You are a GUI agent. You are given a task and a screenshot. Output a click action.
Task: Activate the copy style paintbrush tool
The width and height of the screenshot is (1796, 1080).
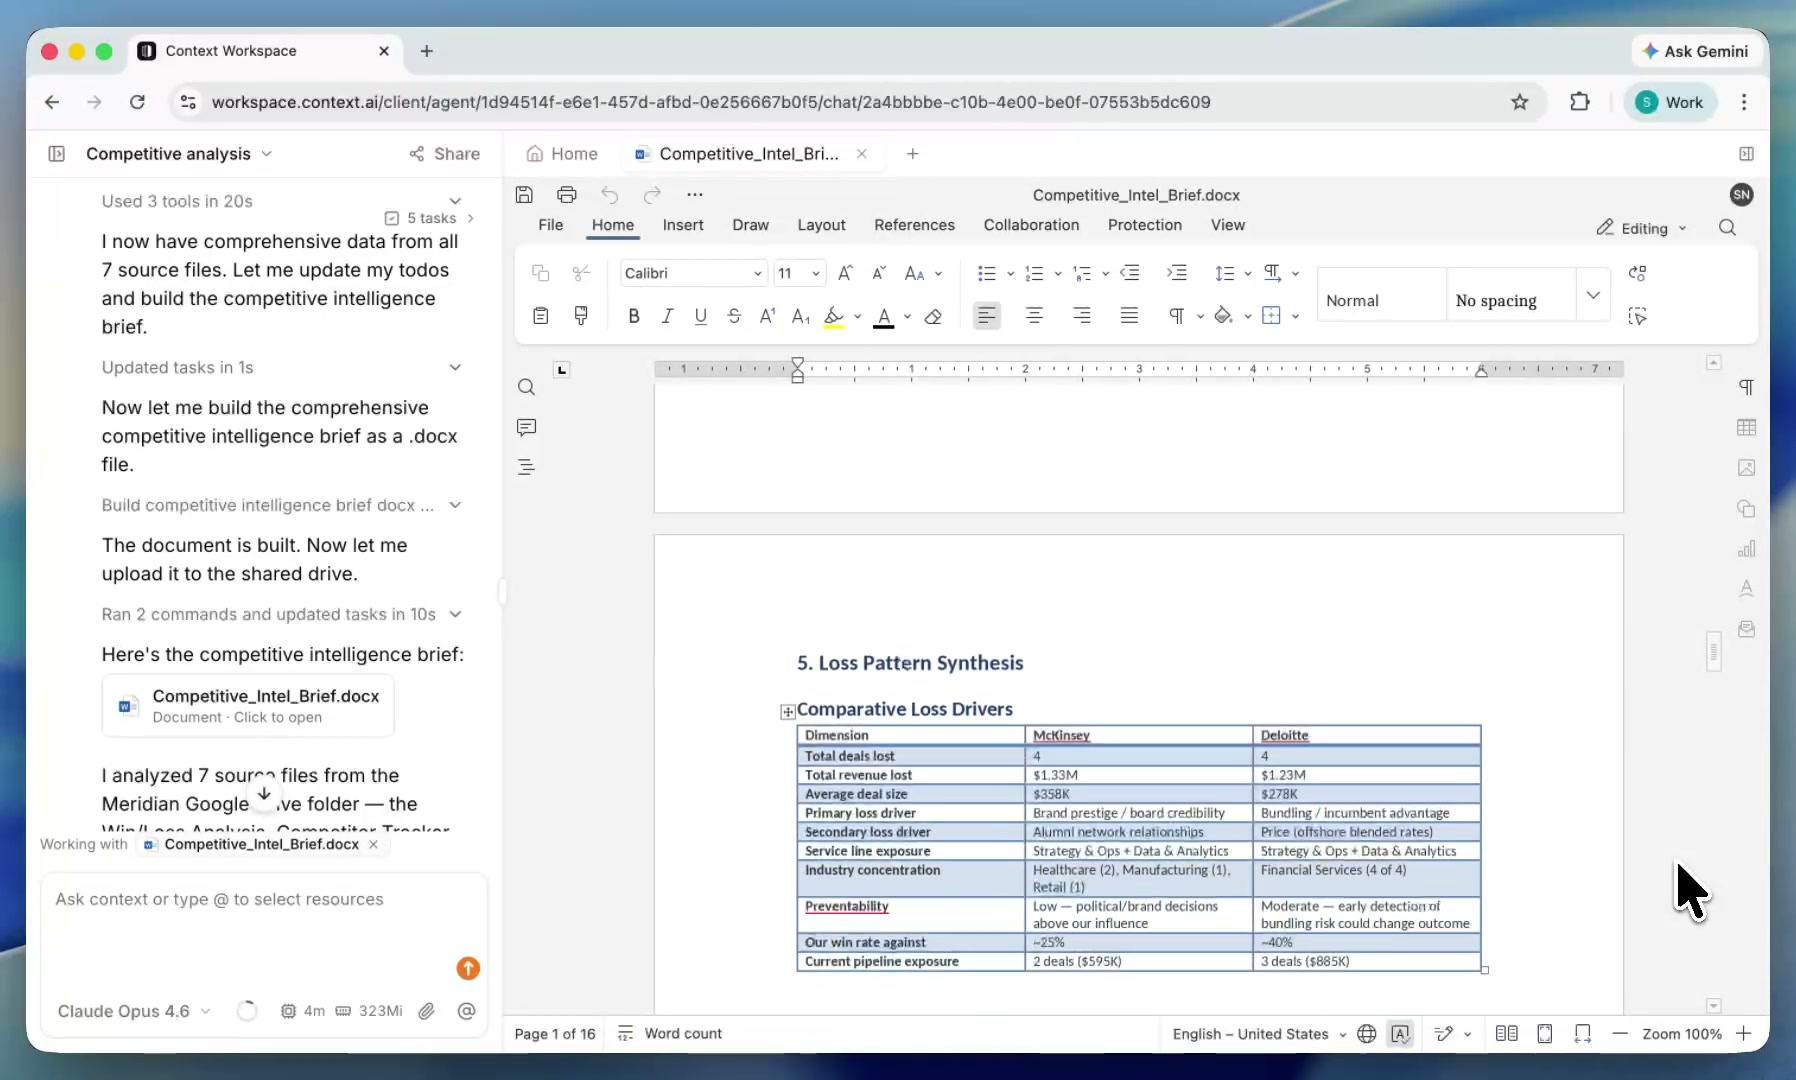[x=581, y=316]
